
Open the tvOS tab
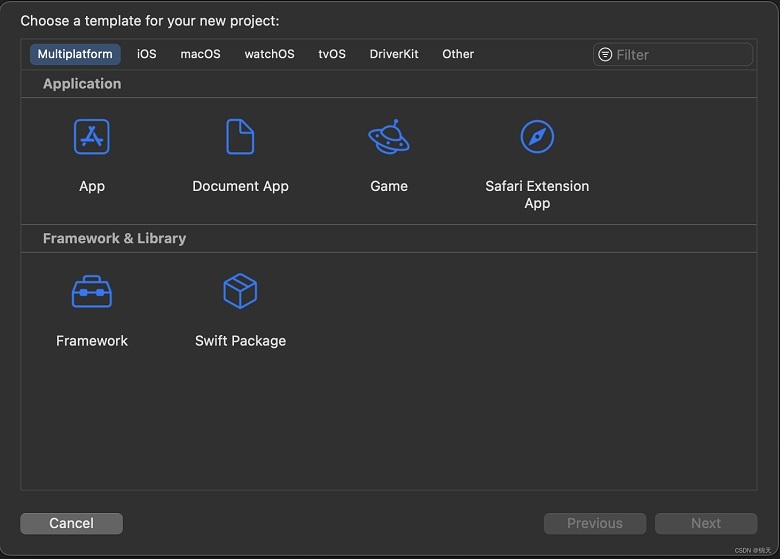pos(332,54)
